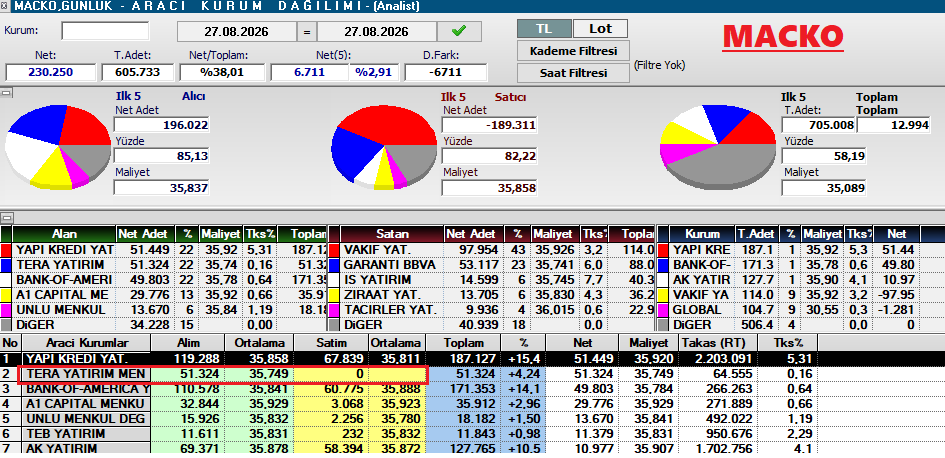Select YAPI KREDI YAT. row in bottom table

coord(472,358)
